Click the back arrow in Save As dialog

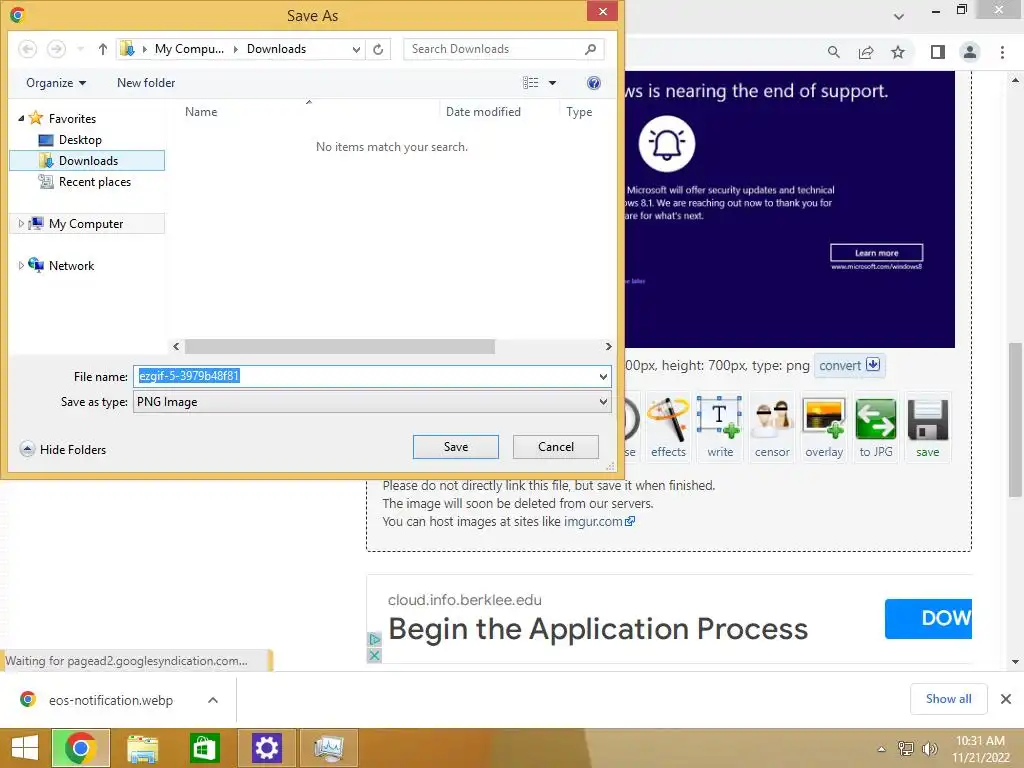tap(27, 49)
